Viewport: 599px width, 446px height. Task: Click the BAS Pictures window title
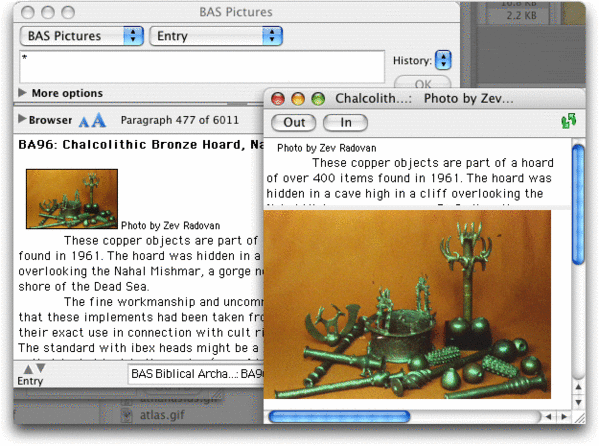(236, 12)
